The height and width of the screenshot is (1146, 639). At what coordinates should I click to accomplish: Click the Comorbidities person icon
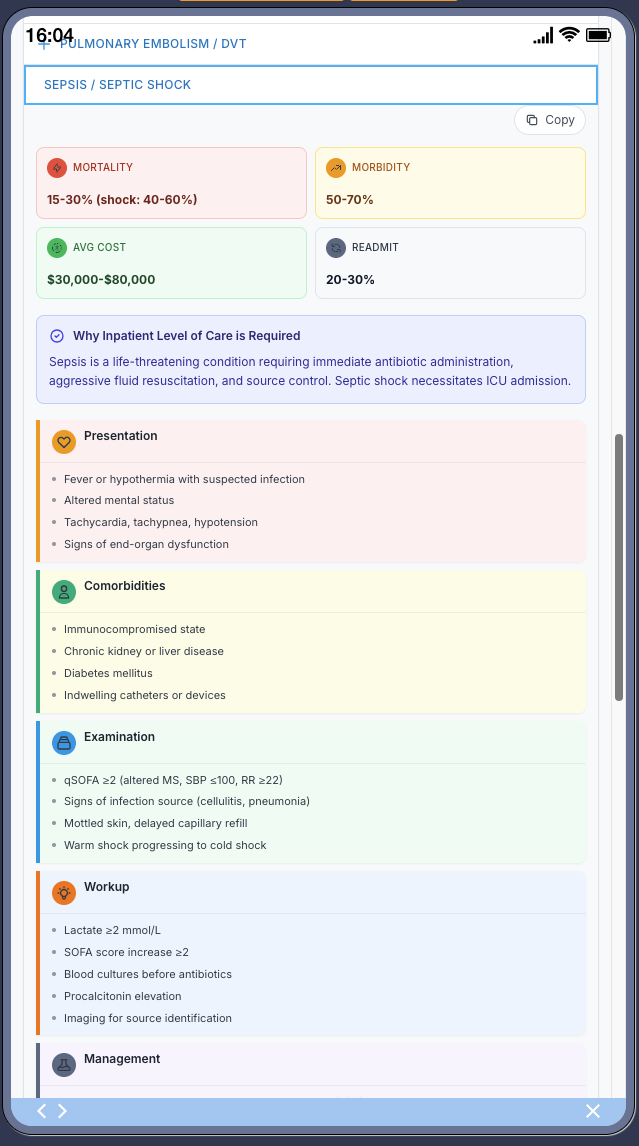(x=64, y=591)
